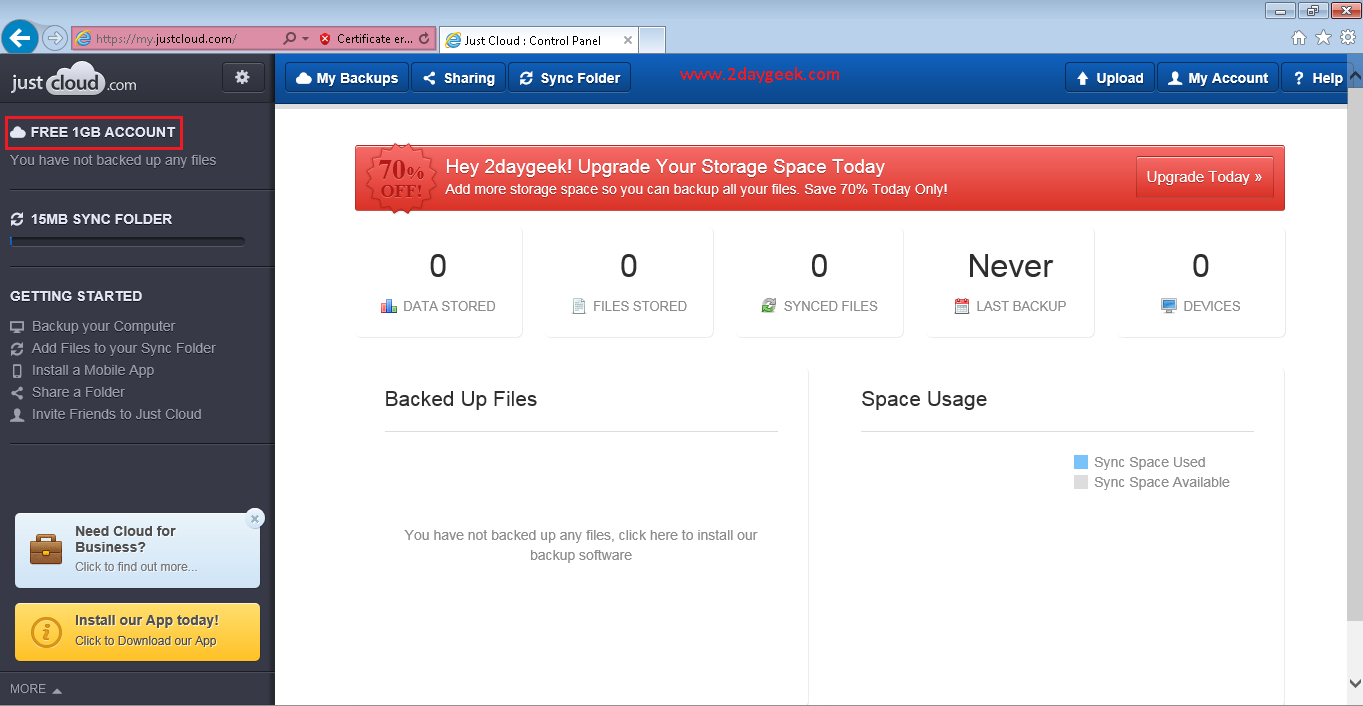1363x706 pixels.
Task: Open the address bar dropdown arrow
Action: point(304,39)
